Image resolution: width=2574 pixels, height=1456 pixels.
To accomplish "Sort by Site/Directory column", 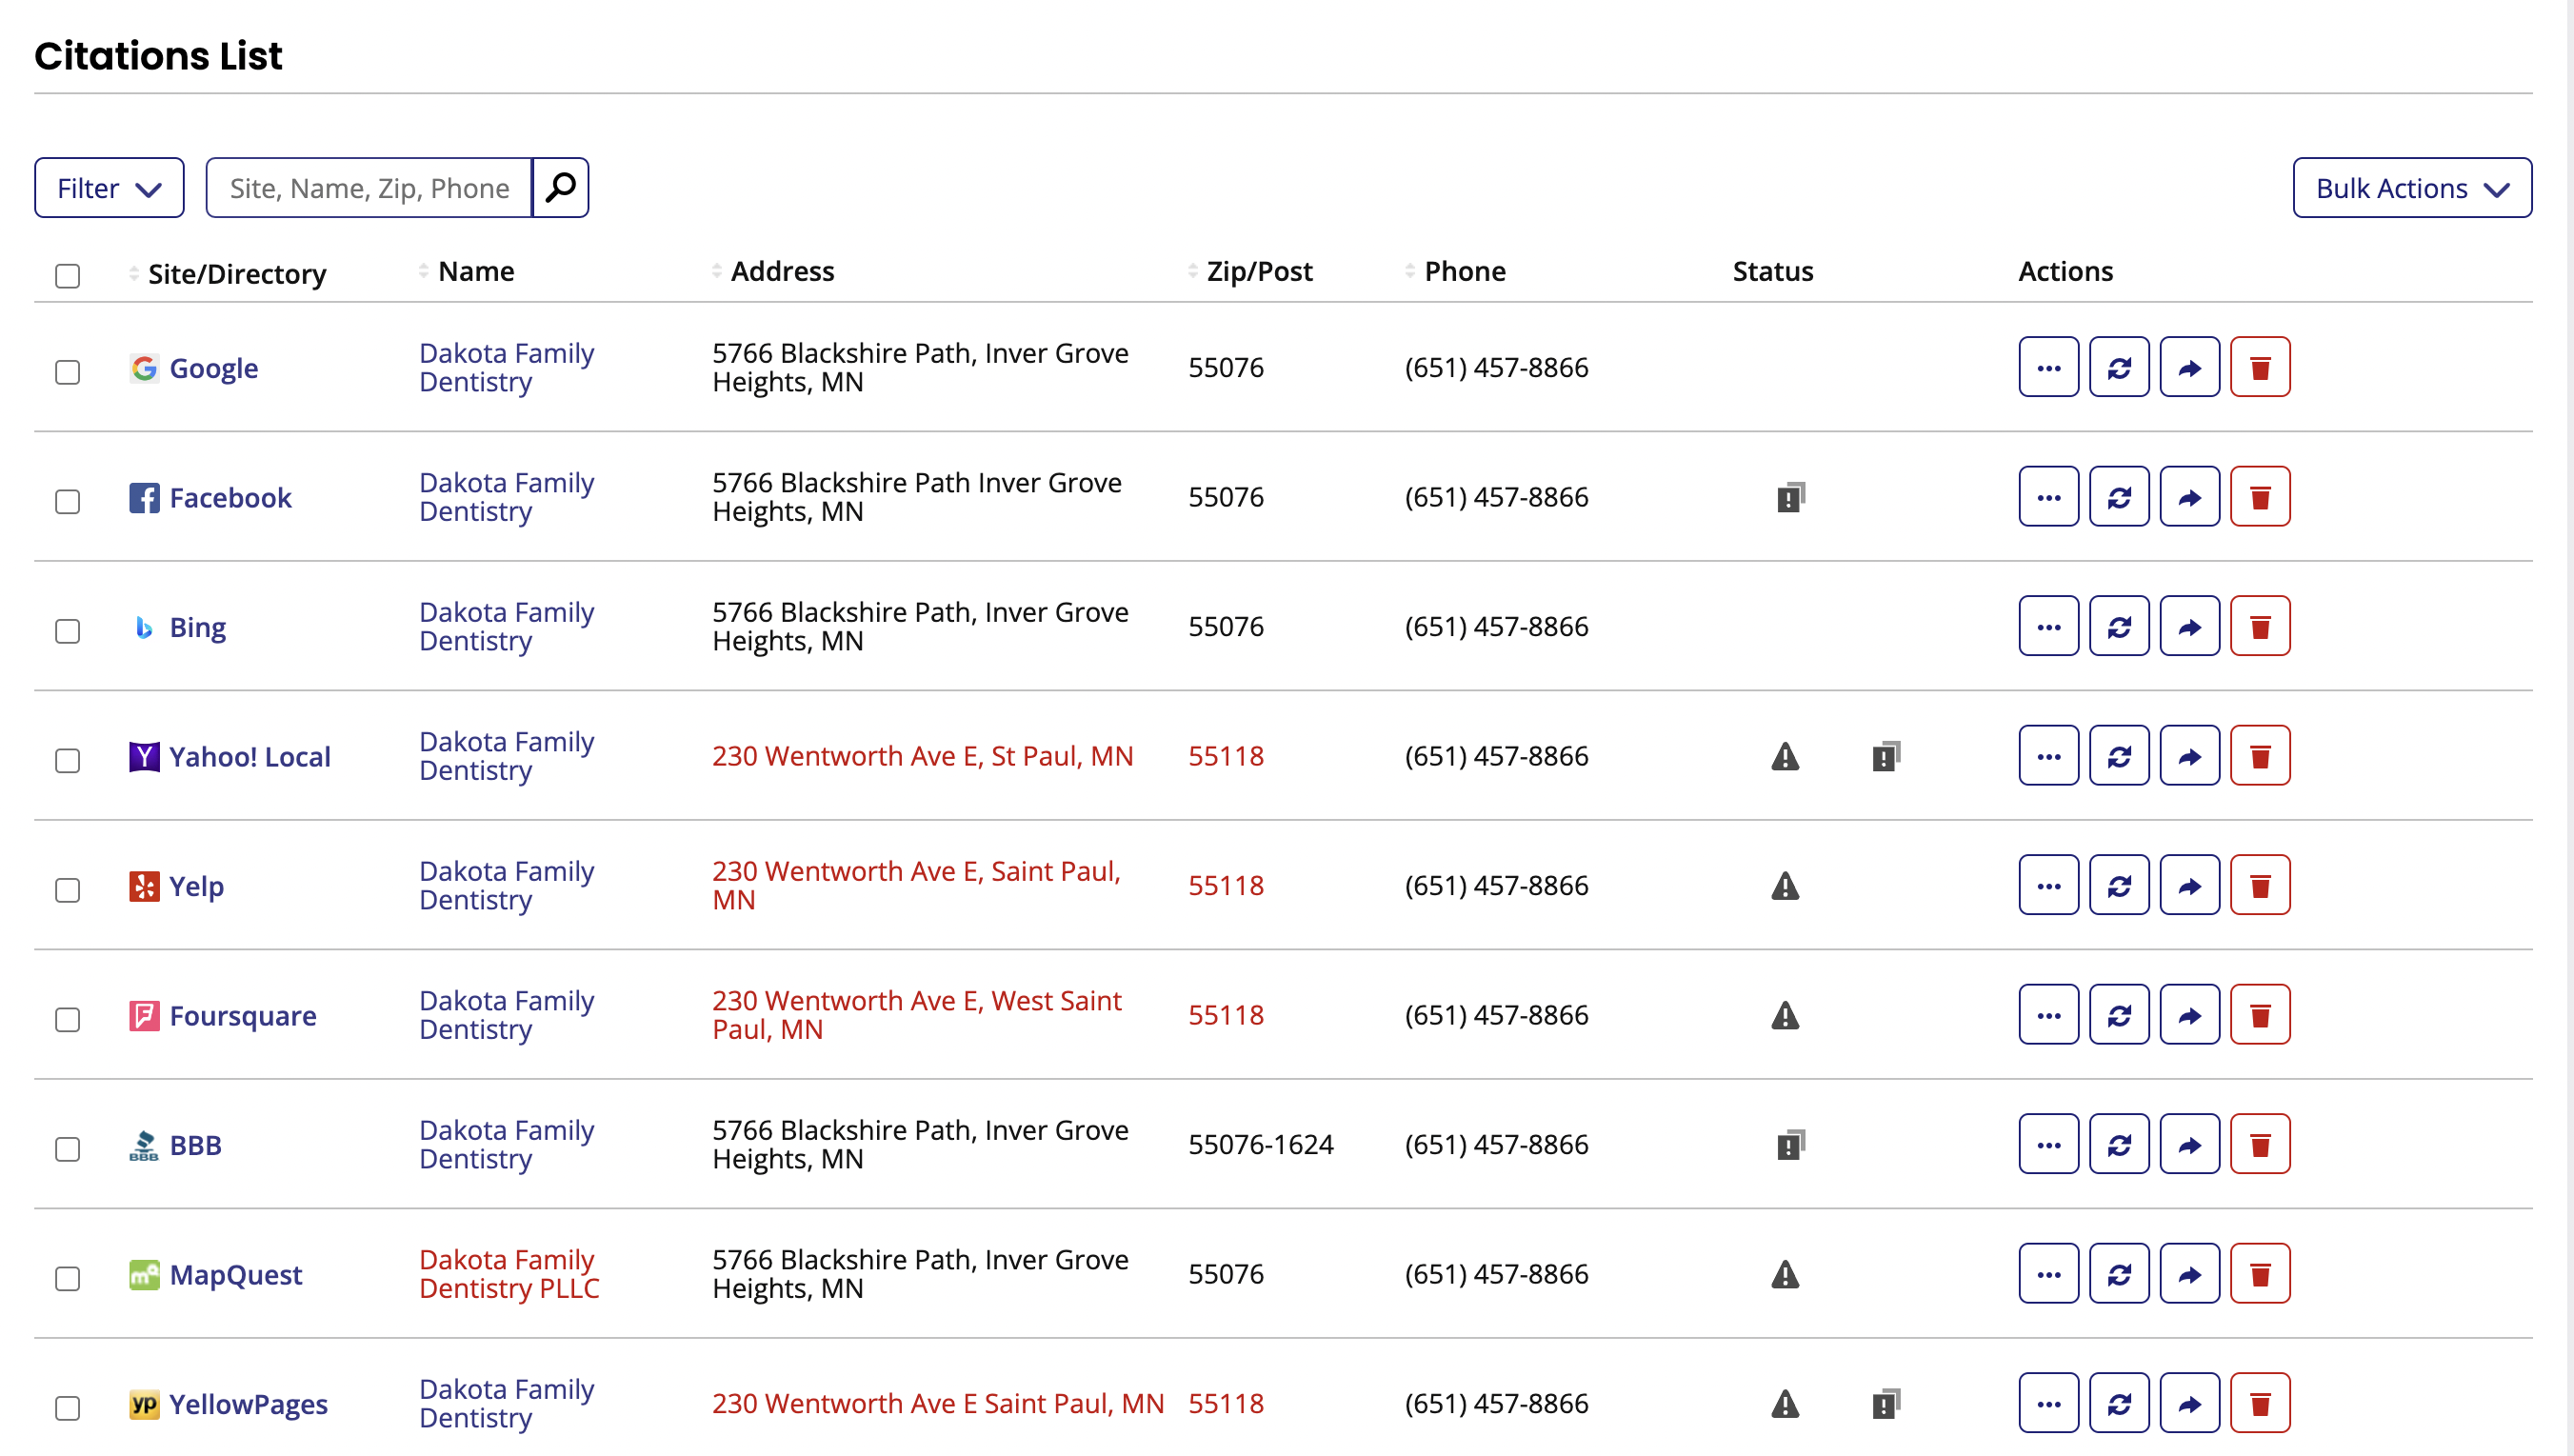I will (x=228, y=273).
